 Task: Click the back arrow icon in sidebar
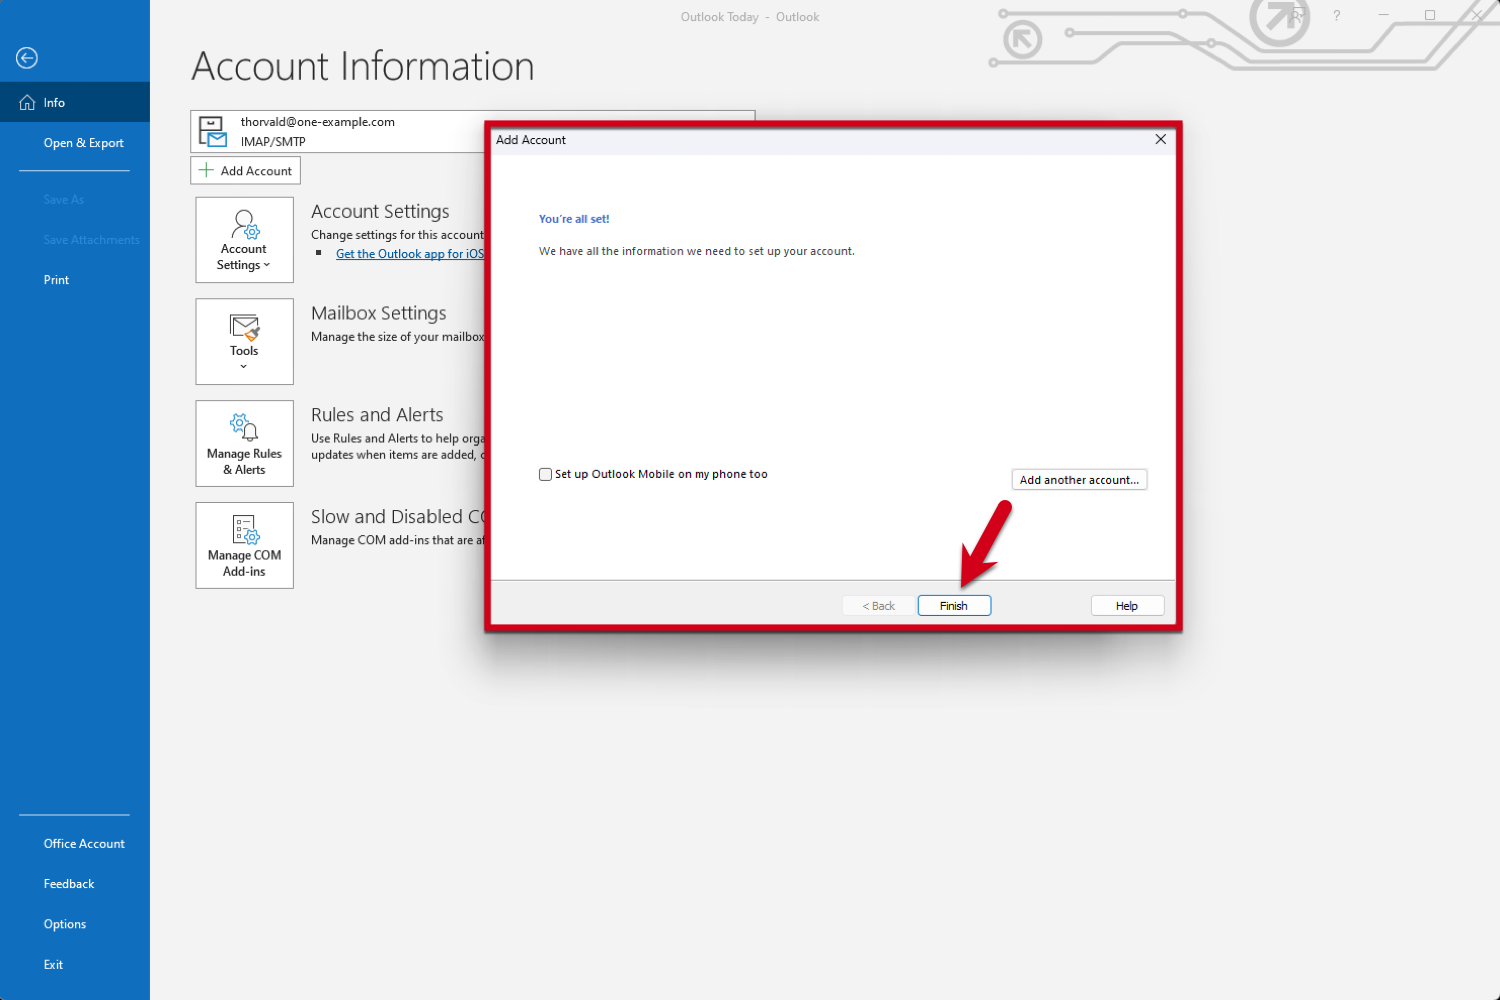pyautogui.click(x=27, y=58)
